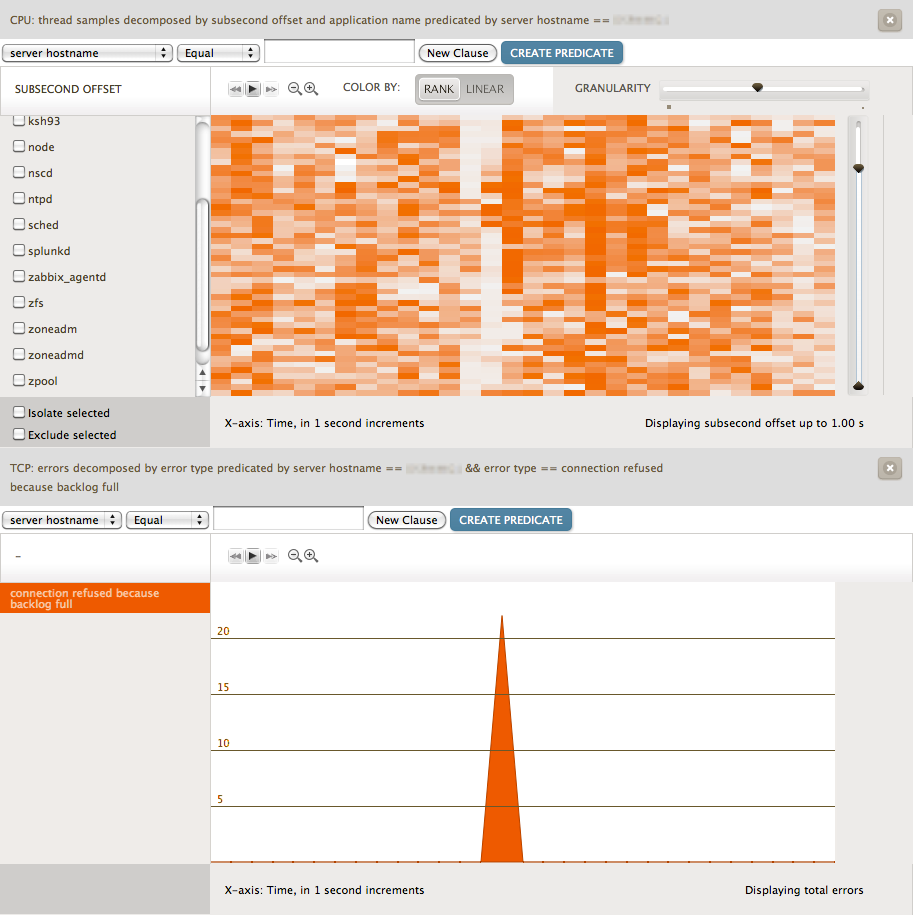This screenshot has width=913, height=915.
Task: Click New Clause in the TCP panel
Action: point(406,520)
